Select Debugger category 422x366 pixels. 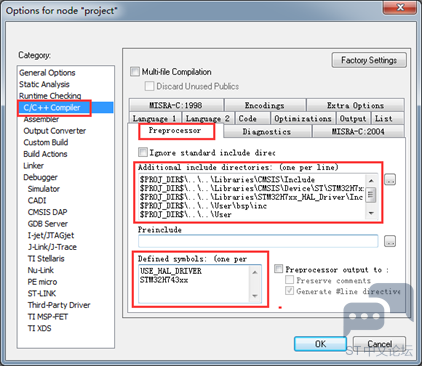40,177
